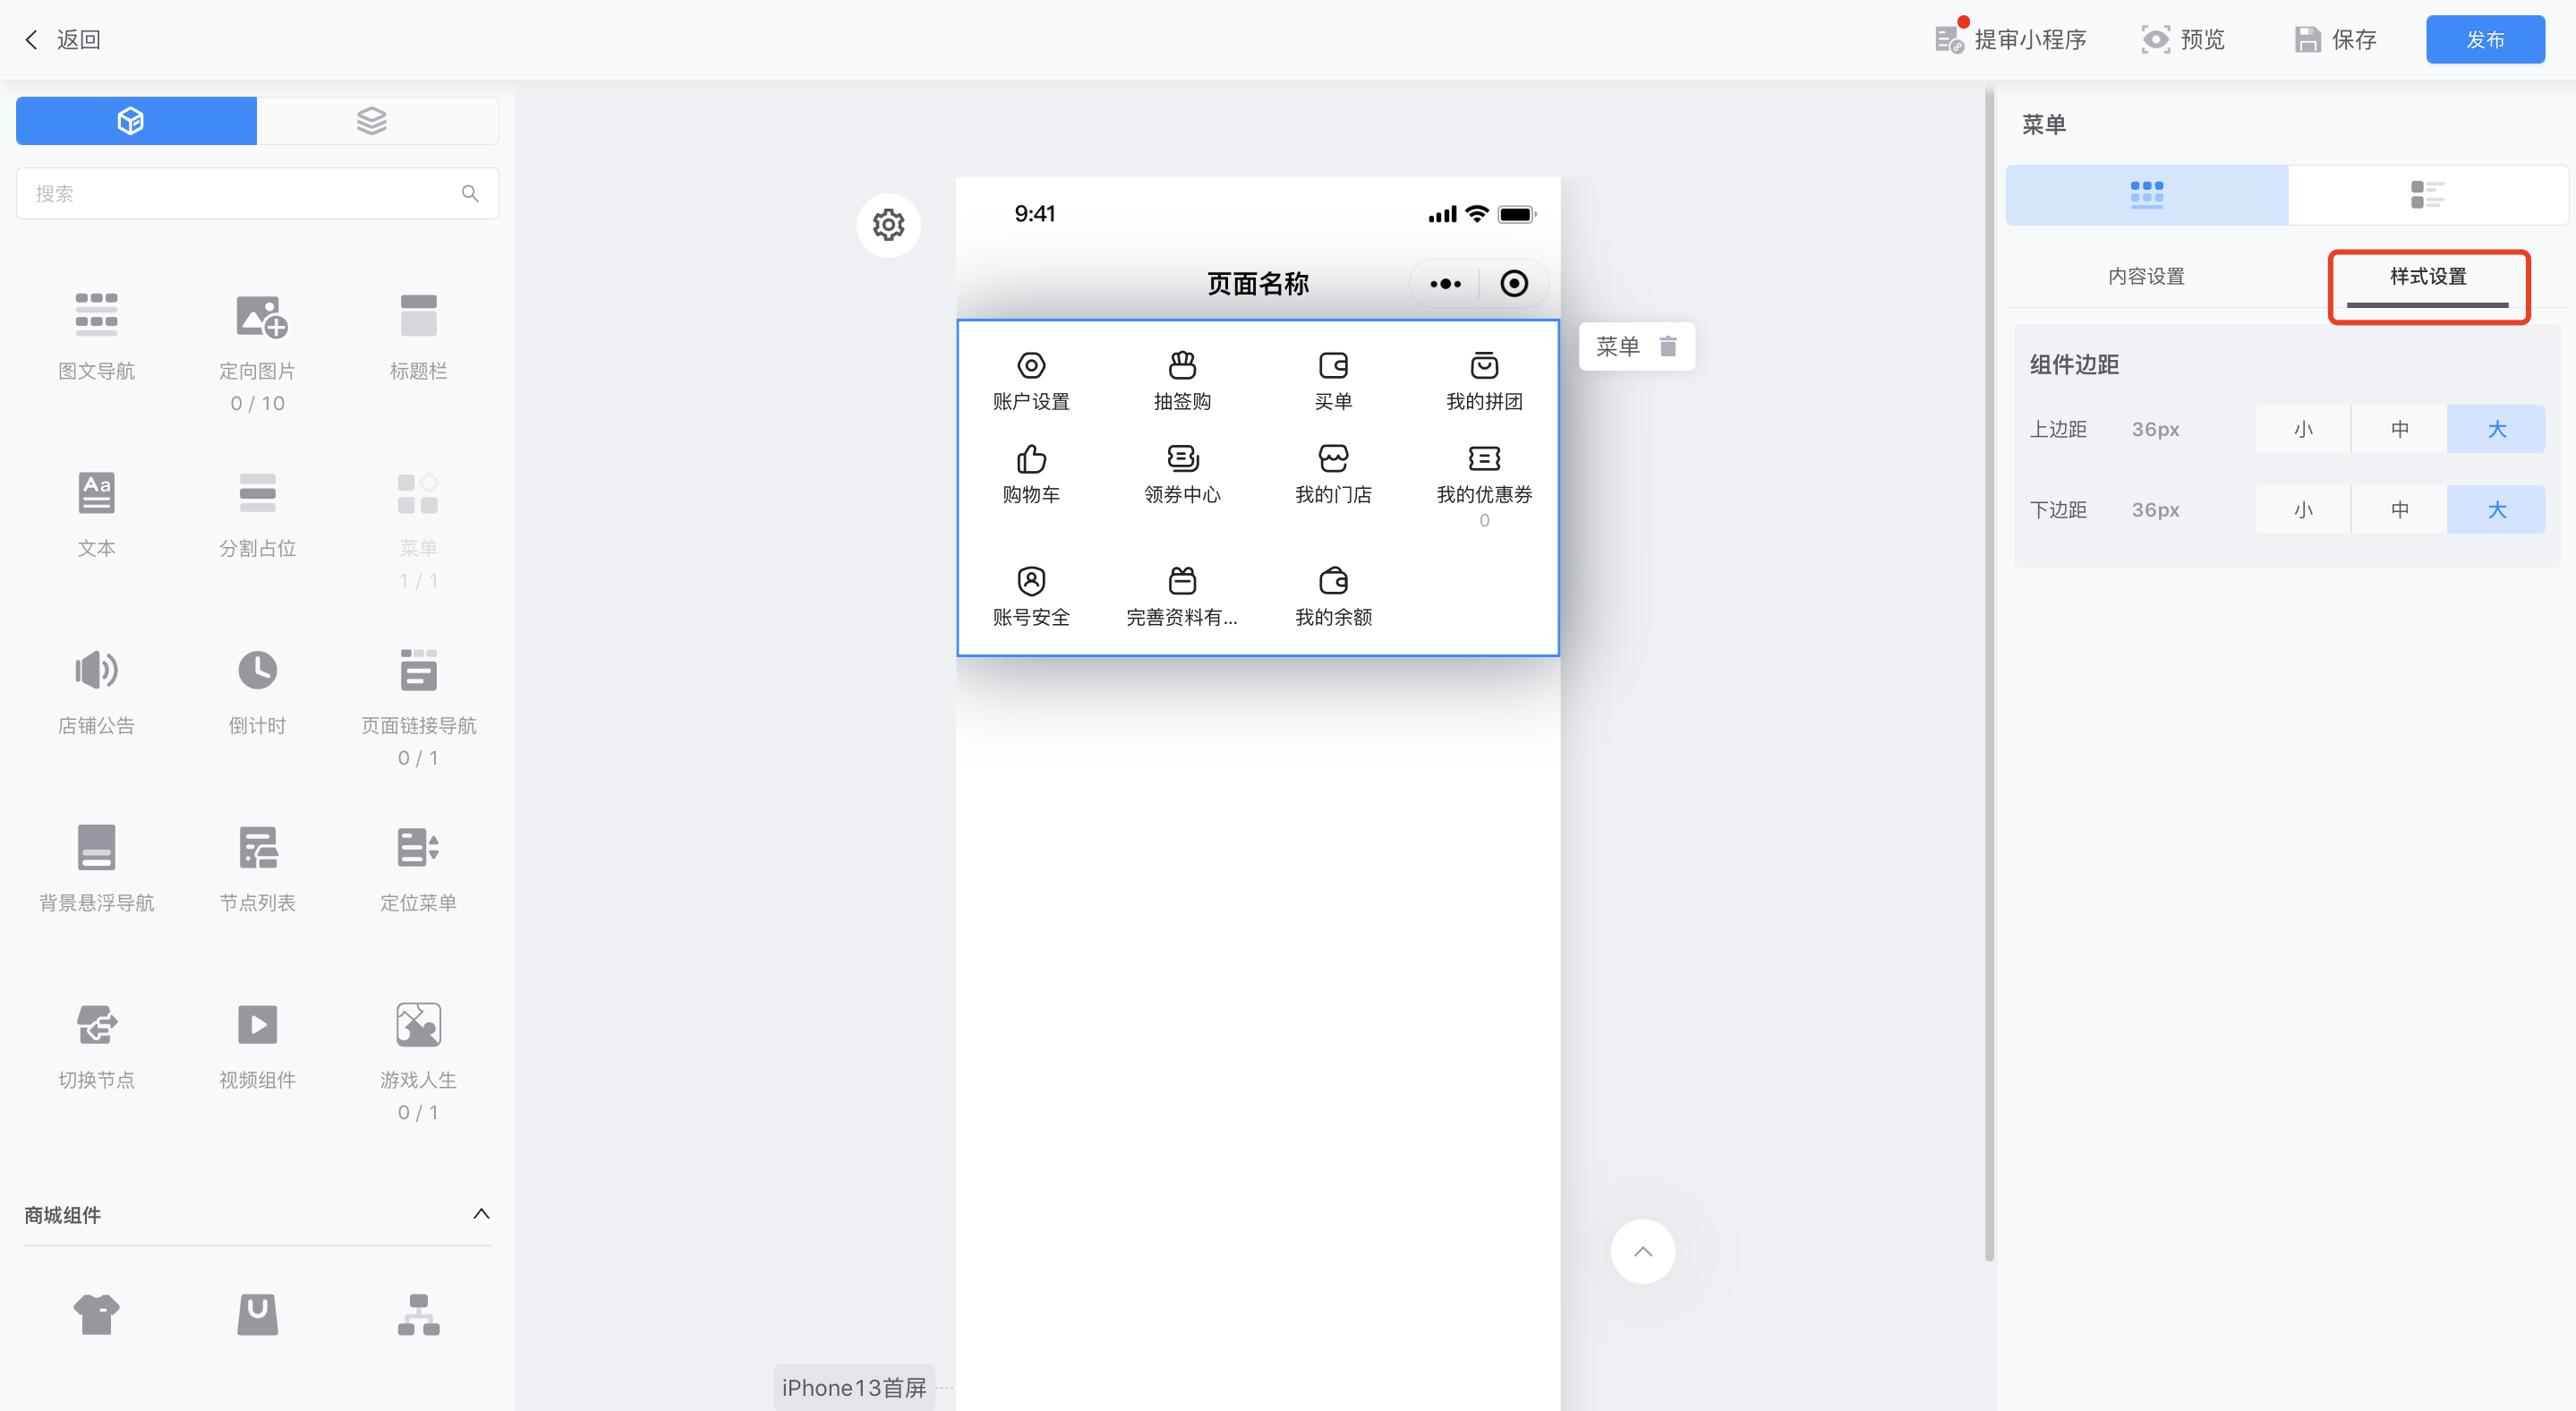Click the 买单 menu item in preview
Viewport: 2576px width, 1411px height.
pyautogui.click(x=1333, y=380)
